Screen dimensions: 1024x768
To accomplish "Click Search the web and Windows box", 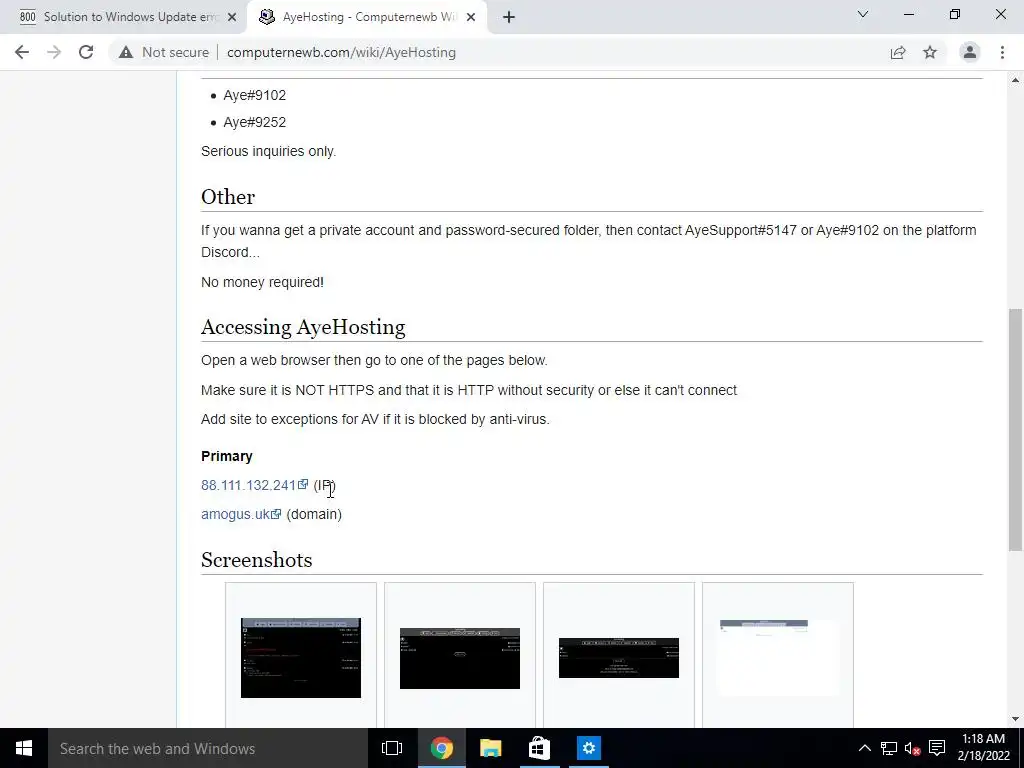I will click(208, 748).
